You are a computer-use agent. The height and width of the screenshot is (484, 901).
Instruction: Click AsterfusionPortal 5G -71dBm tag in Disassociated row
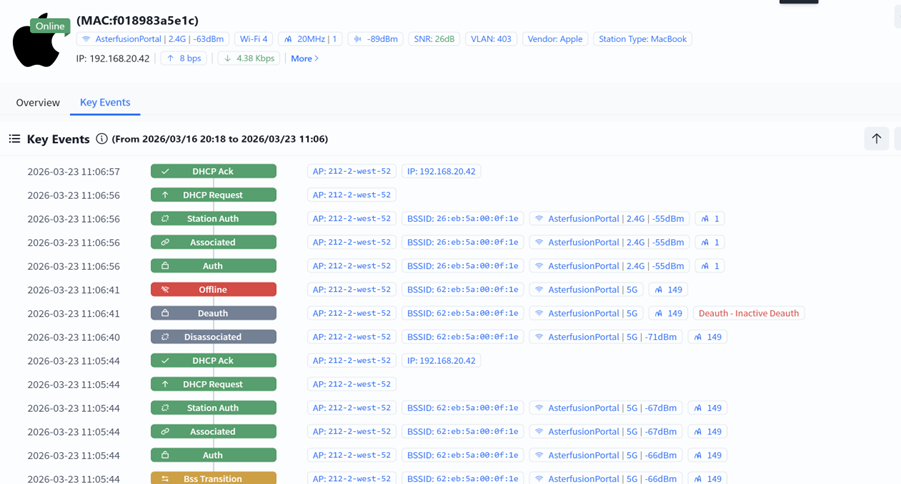click(606, 336)
